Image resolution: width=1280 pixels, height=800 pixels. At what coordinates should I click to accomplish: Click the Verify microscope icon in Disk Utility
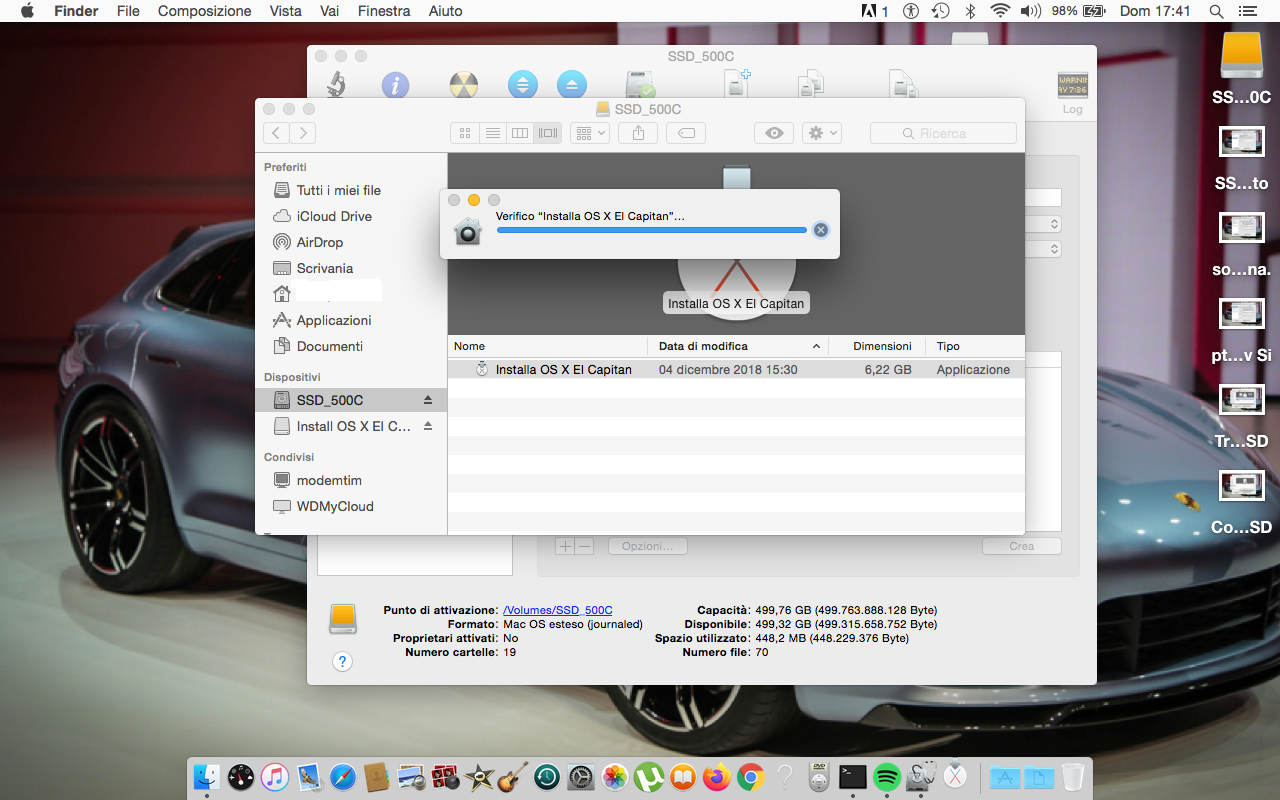tap(335, 84)
